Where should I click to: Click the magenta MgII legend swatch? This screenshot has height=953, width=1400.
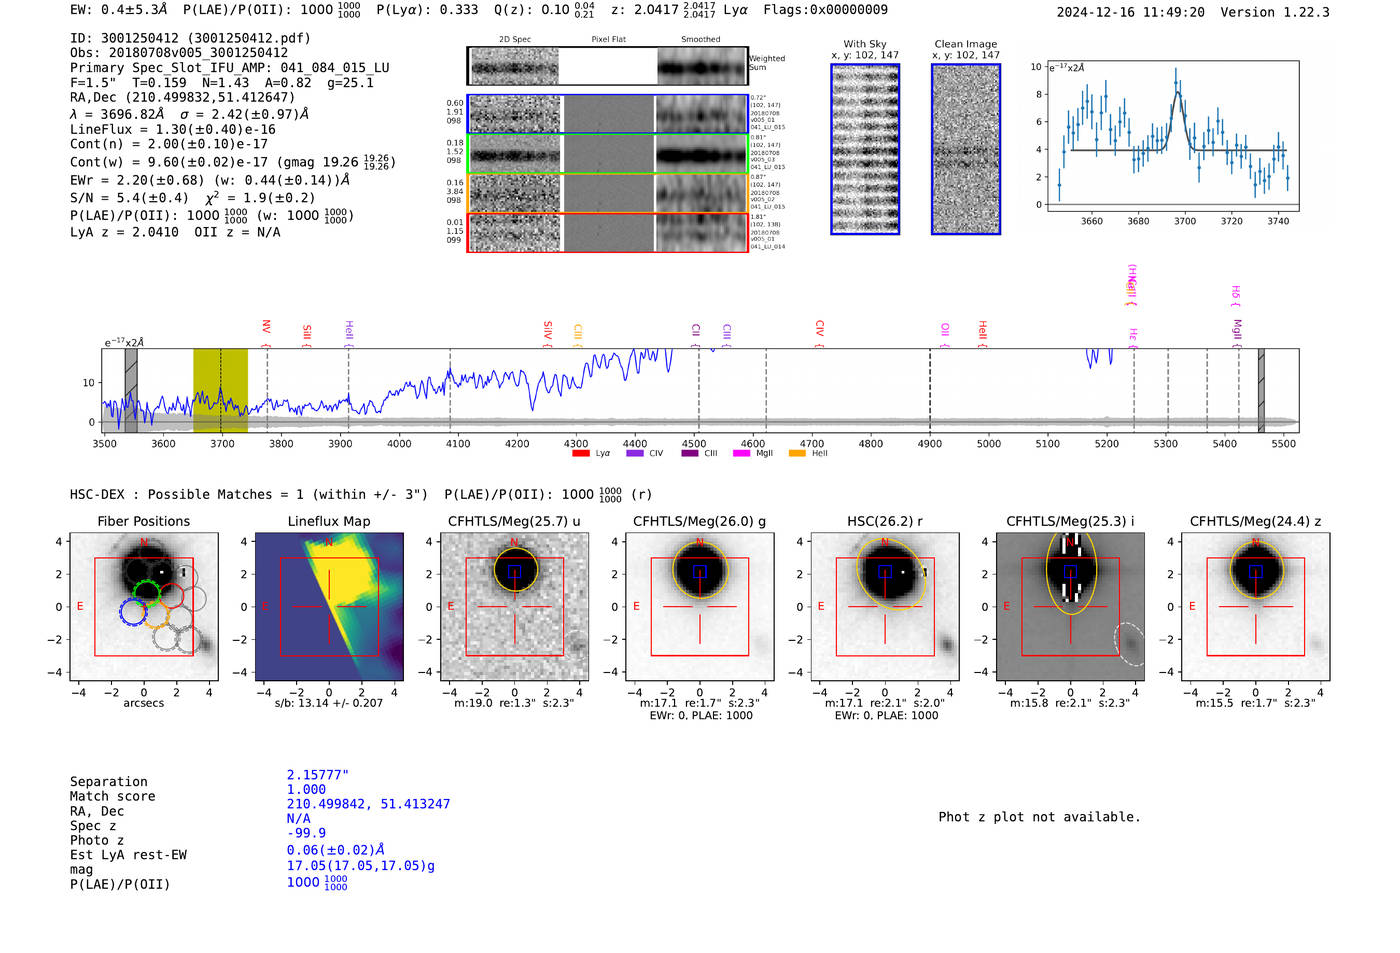[x=741, y=454]
